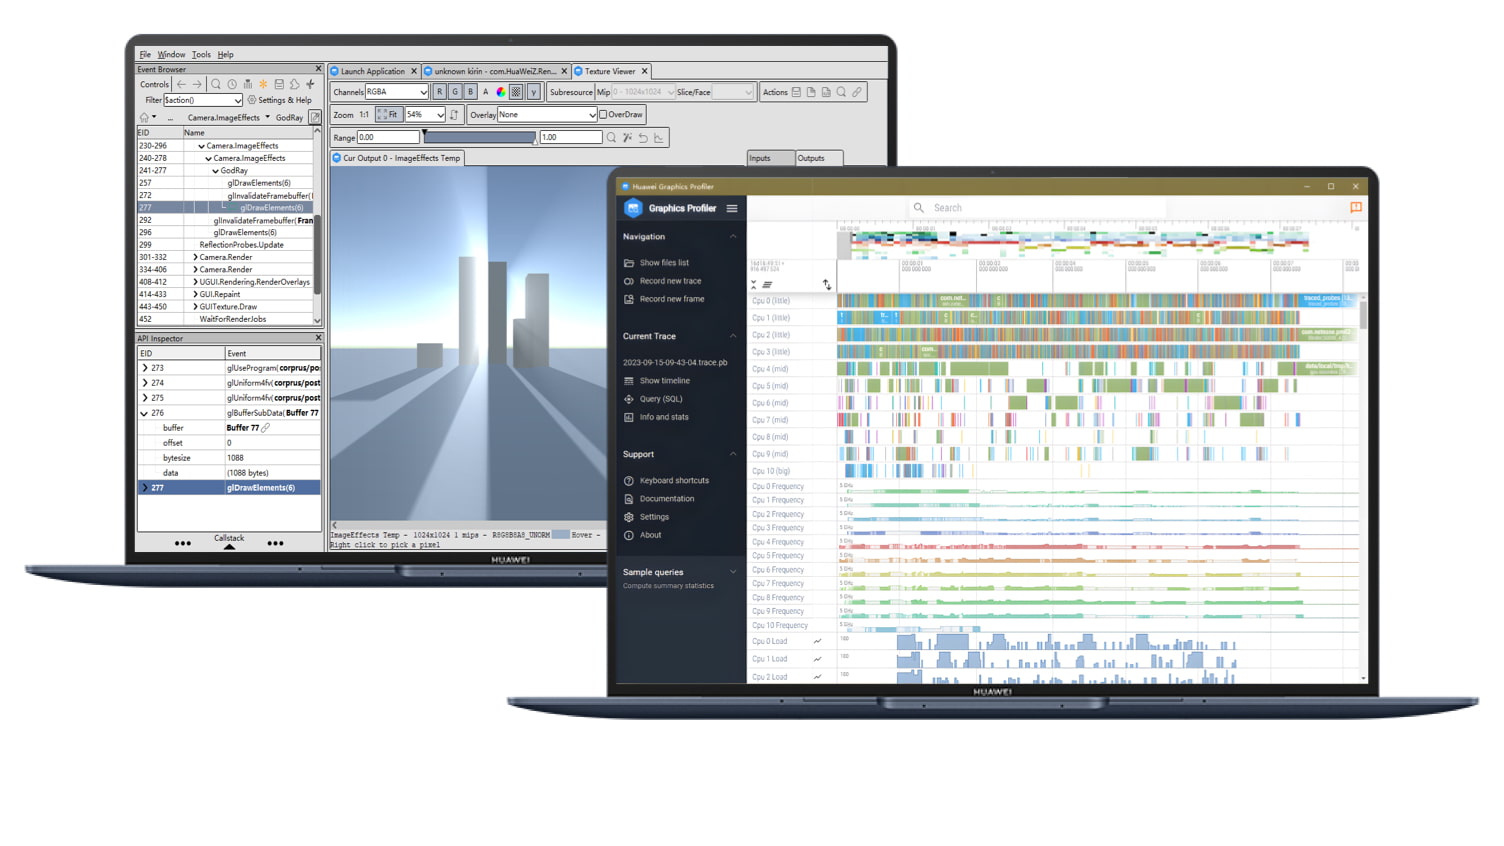Click the hover color swatch in status bar

tap(560, 535)
